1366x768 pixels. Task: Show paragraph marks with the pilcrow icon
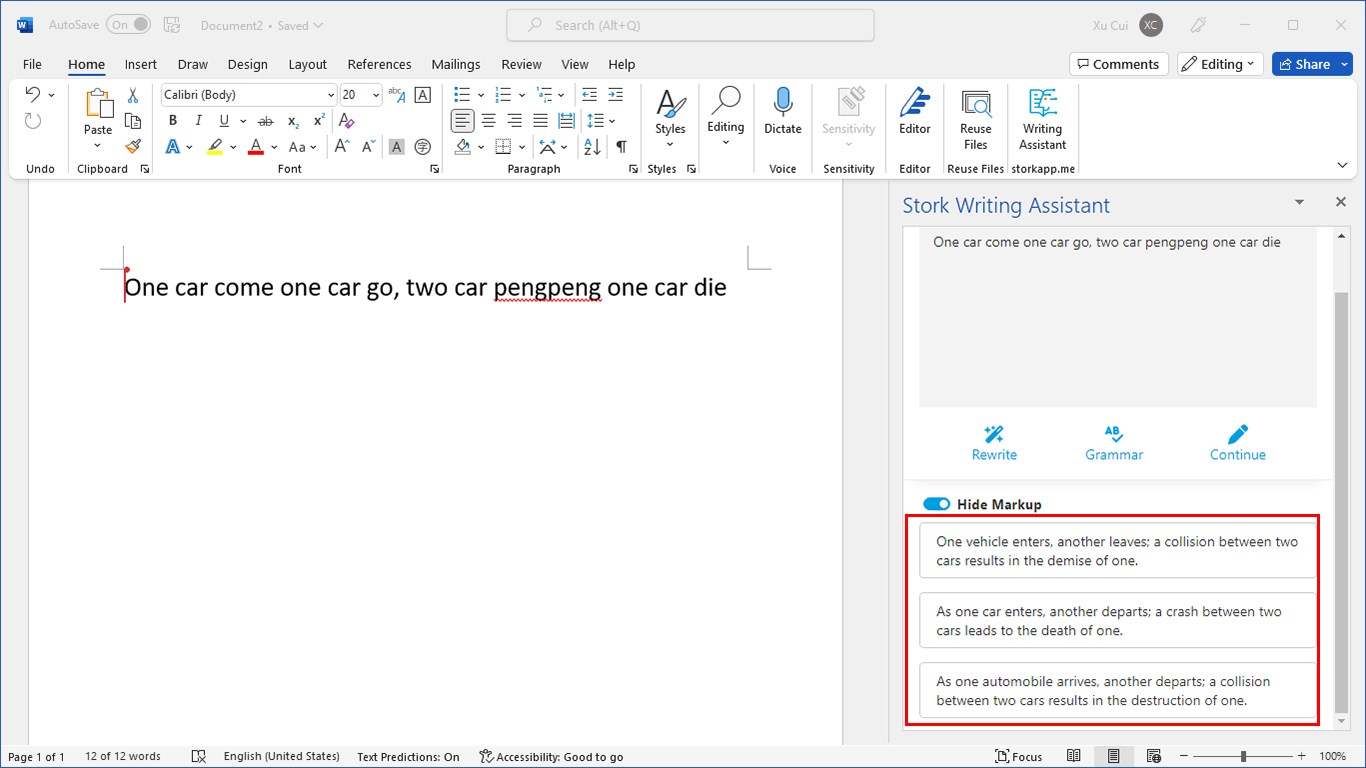coord(621,147)
